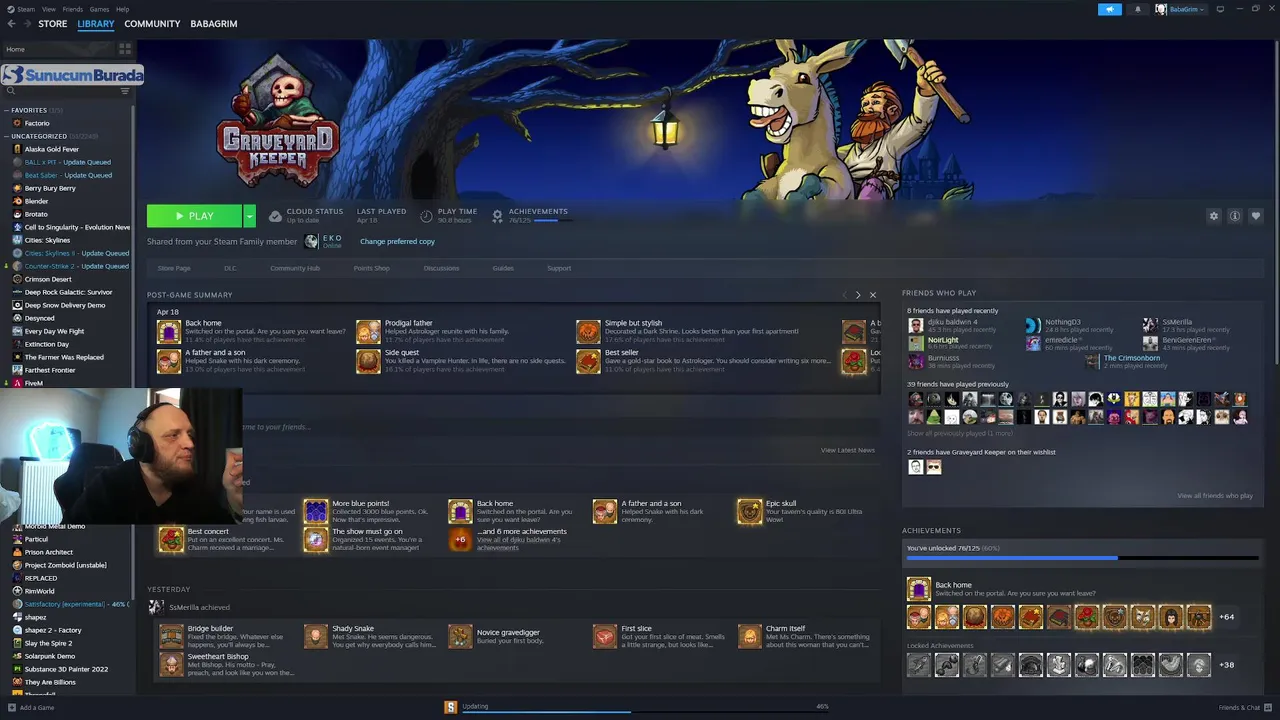This screenshot has height=720, width=1280.
Task: Open the Guides tab
Action: [503, 268]
